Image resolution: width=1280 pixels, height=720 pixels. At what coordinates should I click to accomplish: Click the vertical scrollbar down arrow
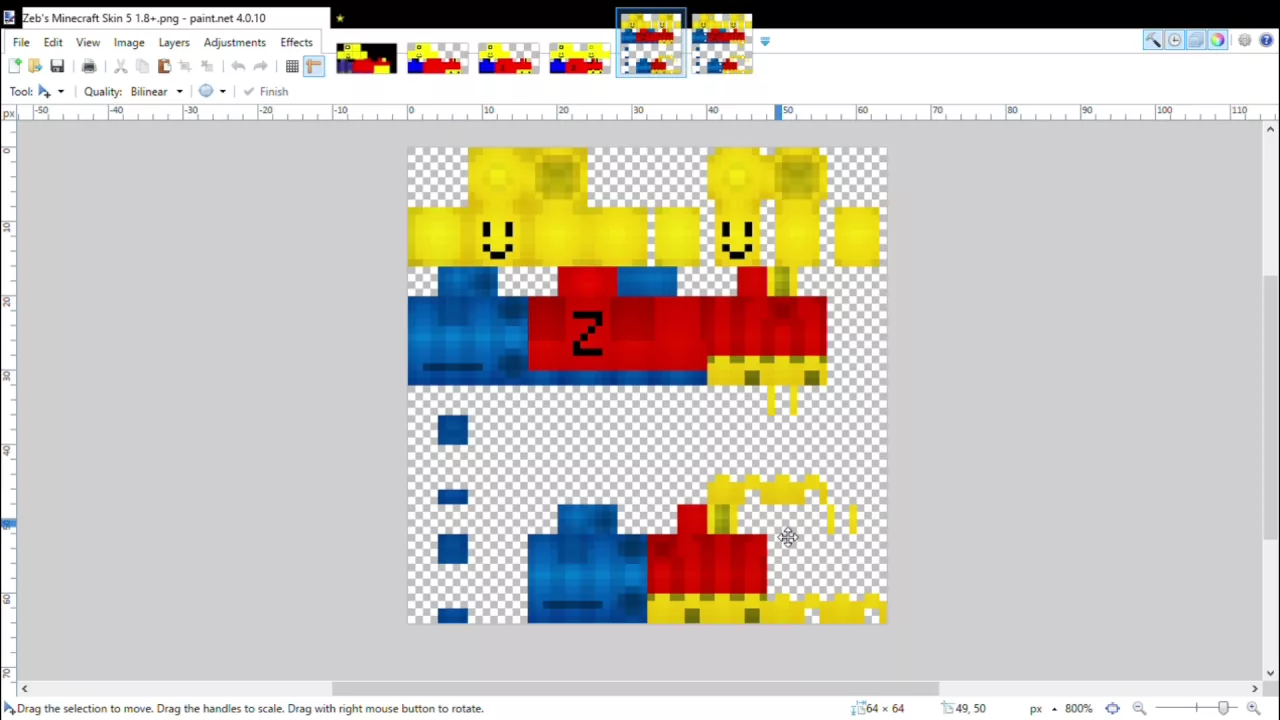pyautogui.click(x=1271, y=673)
